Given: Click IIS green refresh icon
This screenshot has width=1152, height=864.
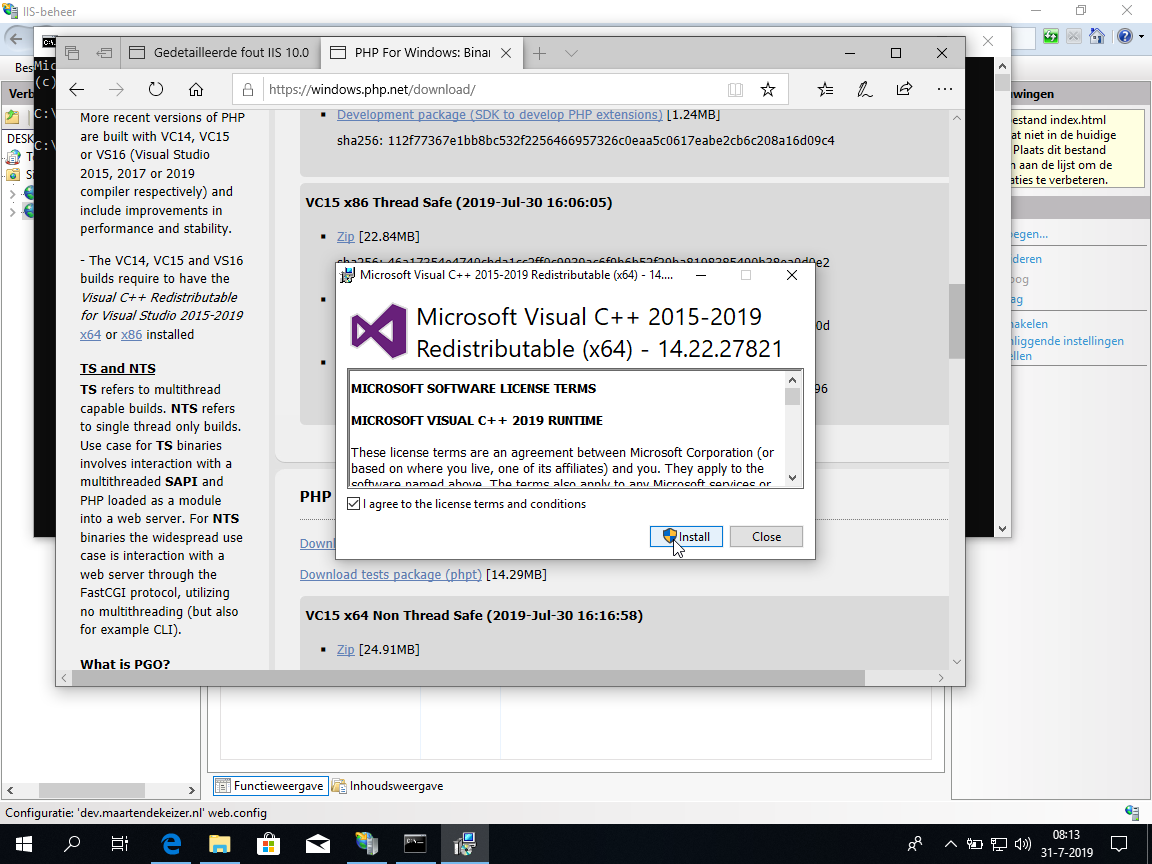Looking at the screenshot, I should tap(1051, 36).
